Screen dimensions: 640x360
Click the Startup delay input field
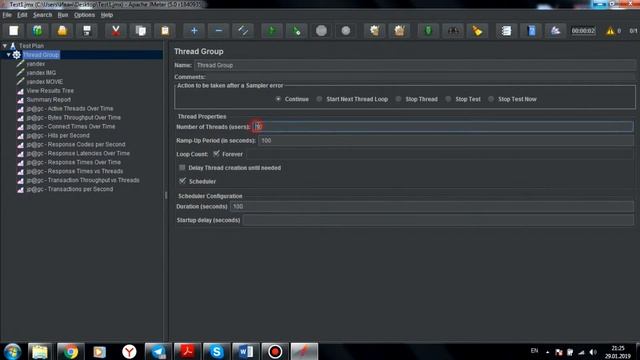(438, 220)
